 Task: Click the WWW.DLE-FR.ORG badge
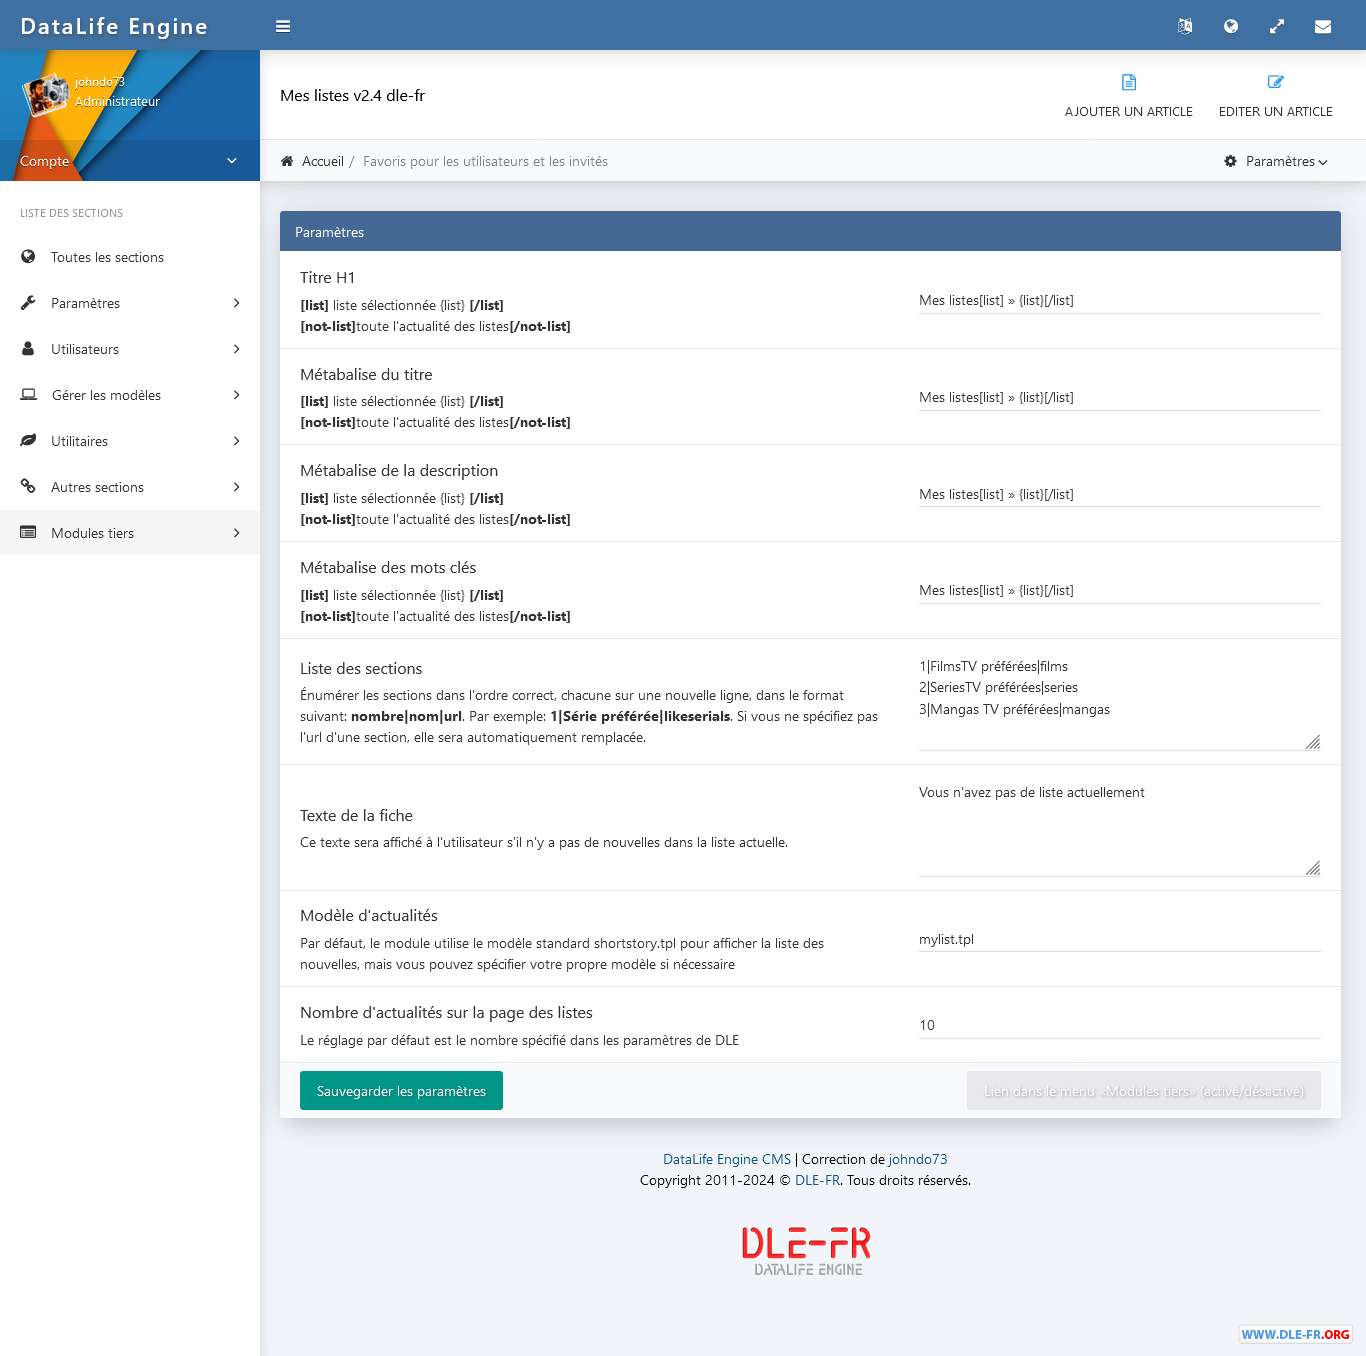[1295, 1334]
